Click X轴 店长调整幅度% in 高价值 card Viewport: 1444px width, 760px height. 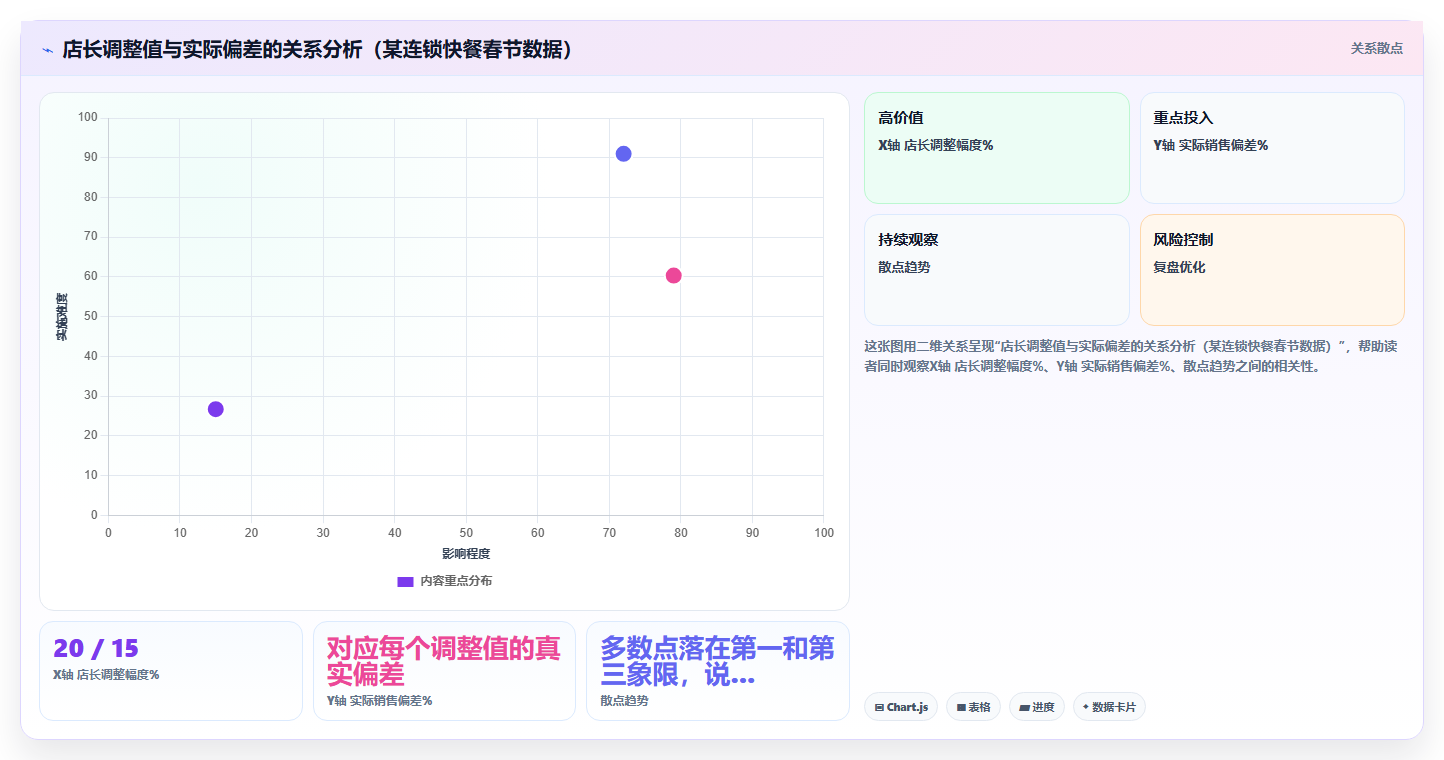tap(935, 146)
